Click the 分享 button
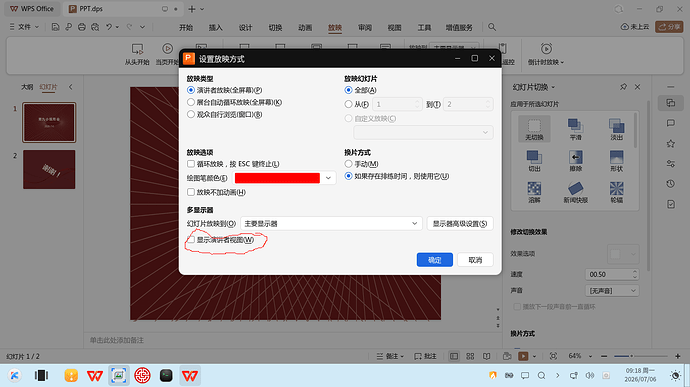 [669, 27]
